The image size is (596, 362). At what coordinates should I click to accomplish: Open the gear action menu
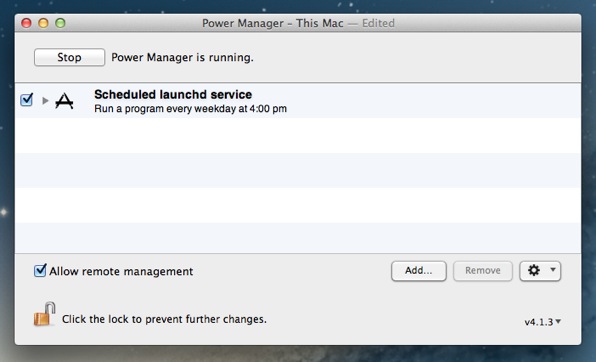540,271
